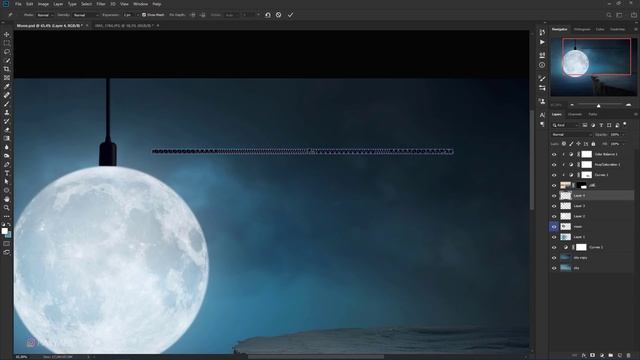Click the Lock all layer icon
This screenshot has height=360, width=640.
pyautogui.click(x=593, y=144)
